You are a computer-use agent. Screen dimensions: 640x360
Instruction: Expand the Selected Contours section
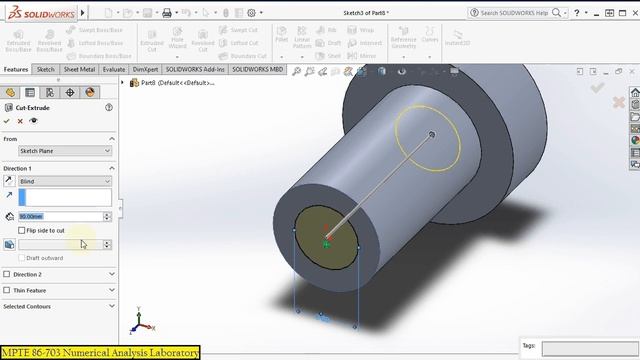tap(112, 306)
